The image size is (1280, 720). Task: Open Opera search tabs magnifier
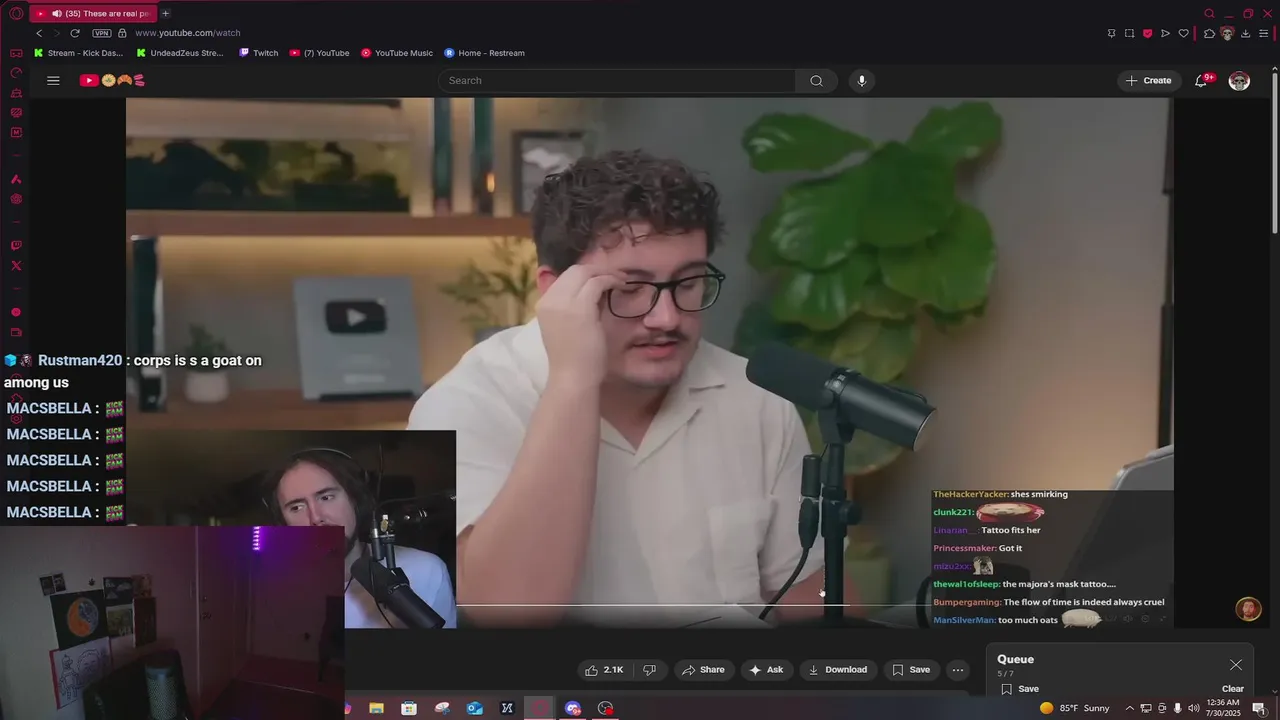click(1209, 13)
